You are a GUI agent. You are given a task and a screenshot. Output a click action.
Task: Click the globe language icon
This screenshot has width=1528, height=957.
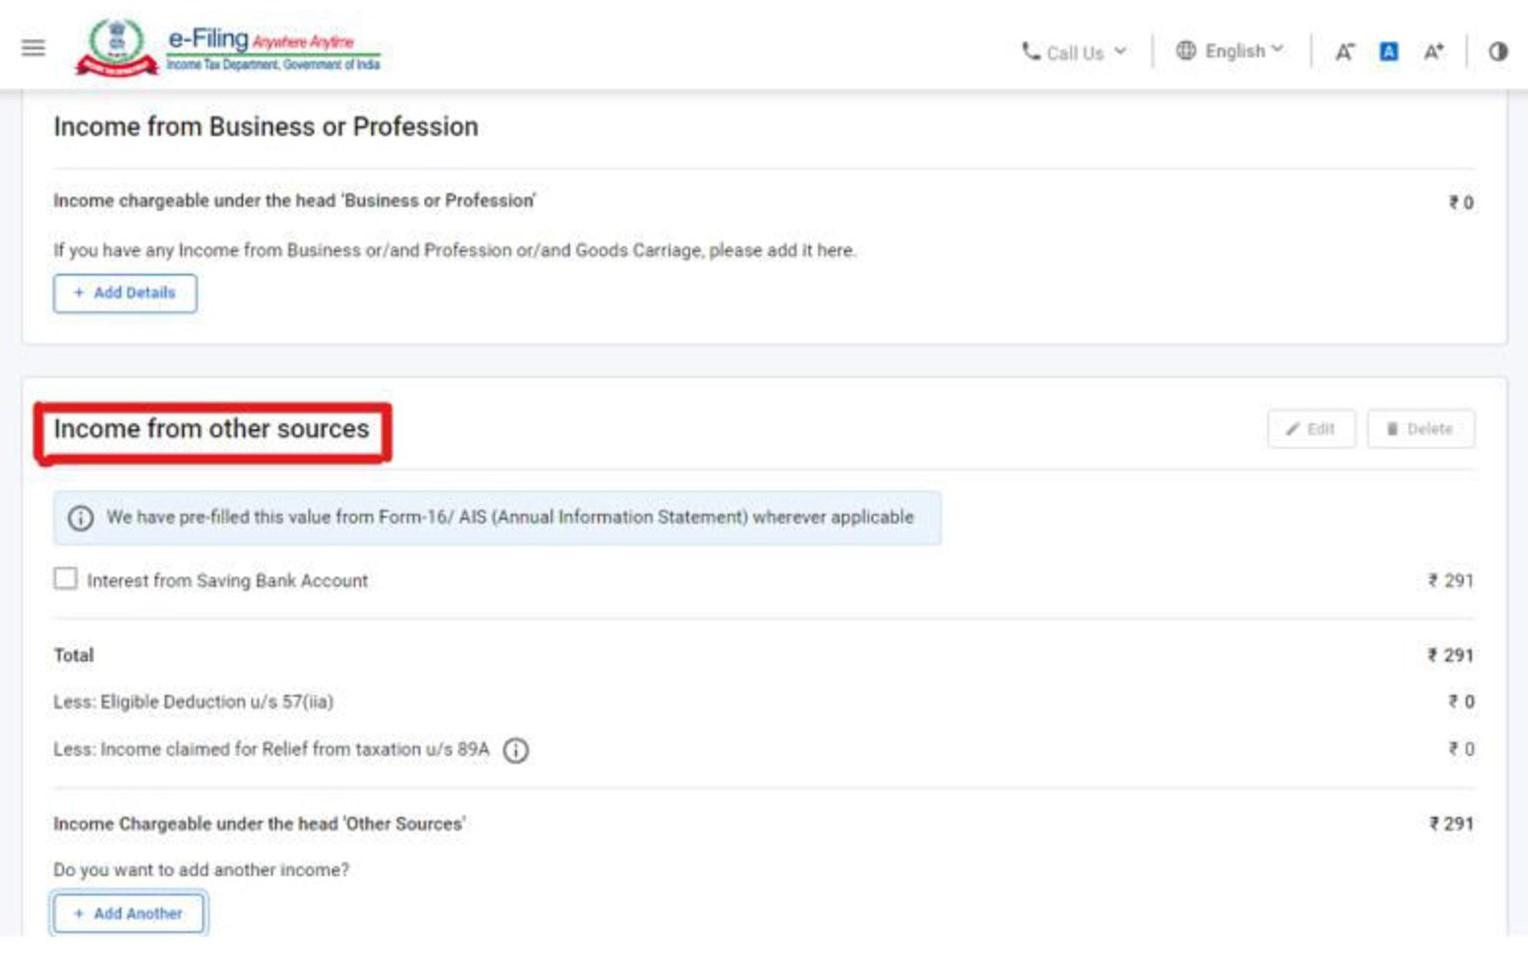pyautogui.click(x=1186, y=51)
